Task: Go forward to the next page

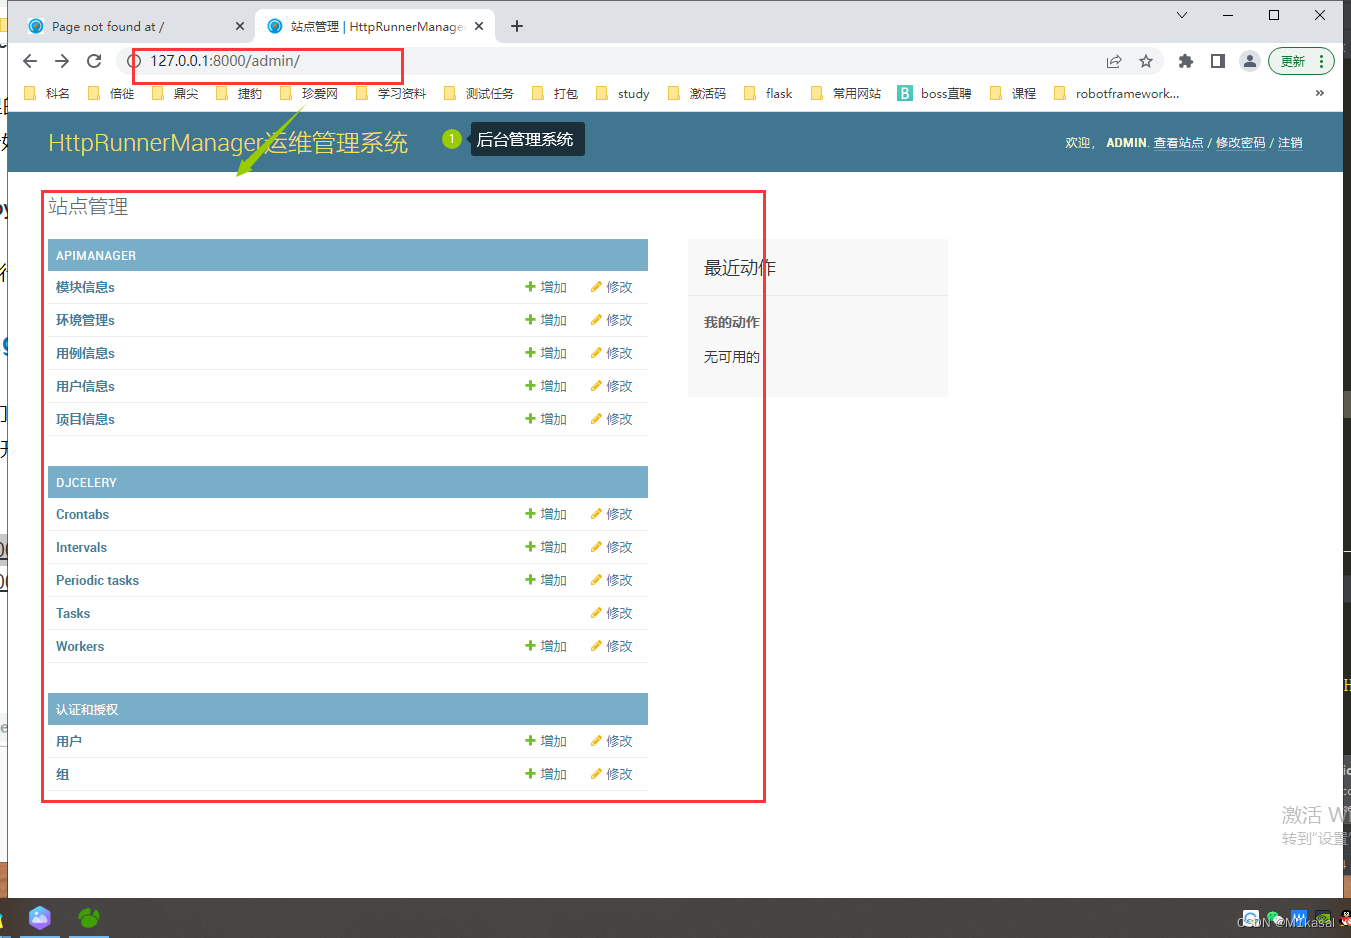Action: [x=62, y=61]
